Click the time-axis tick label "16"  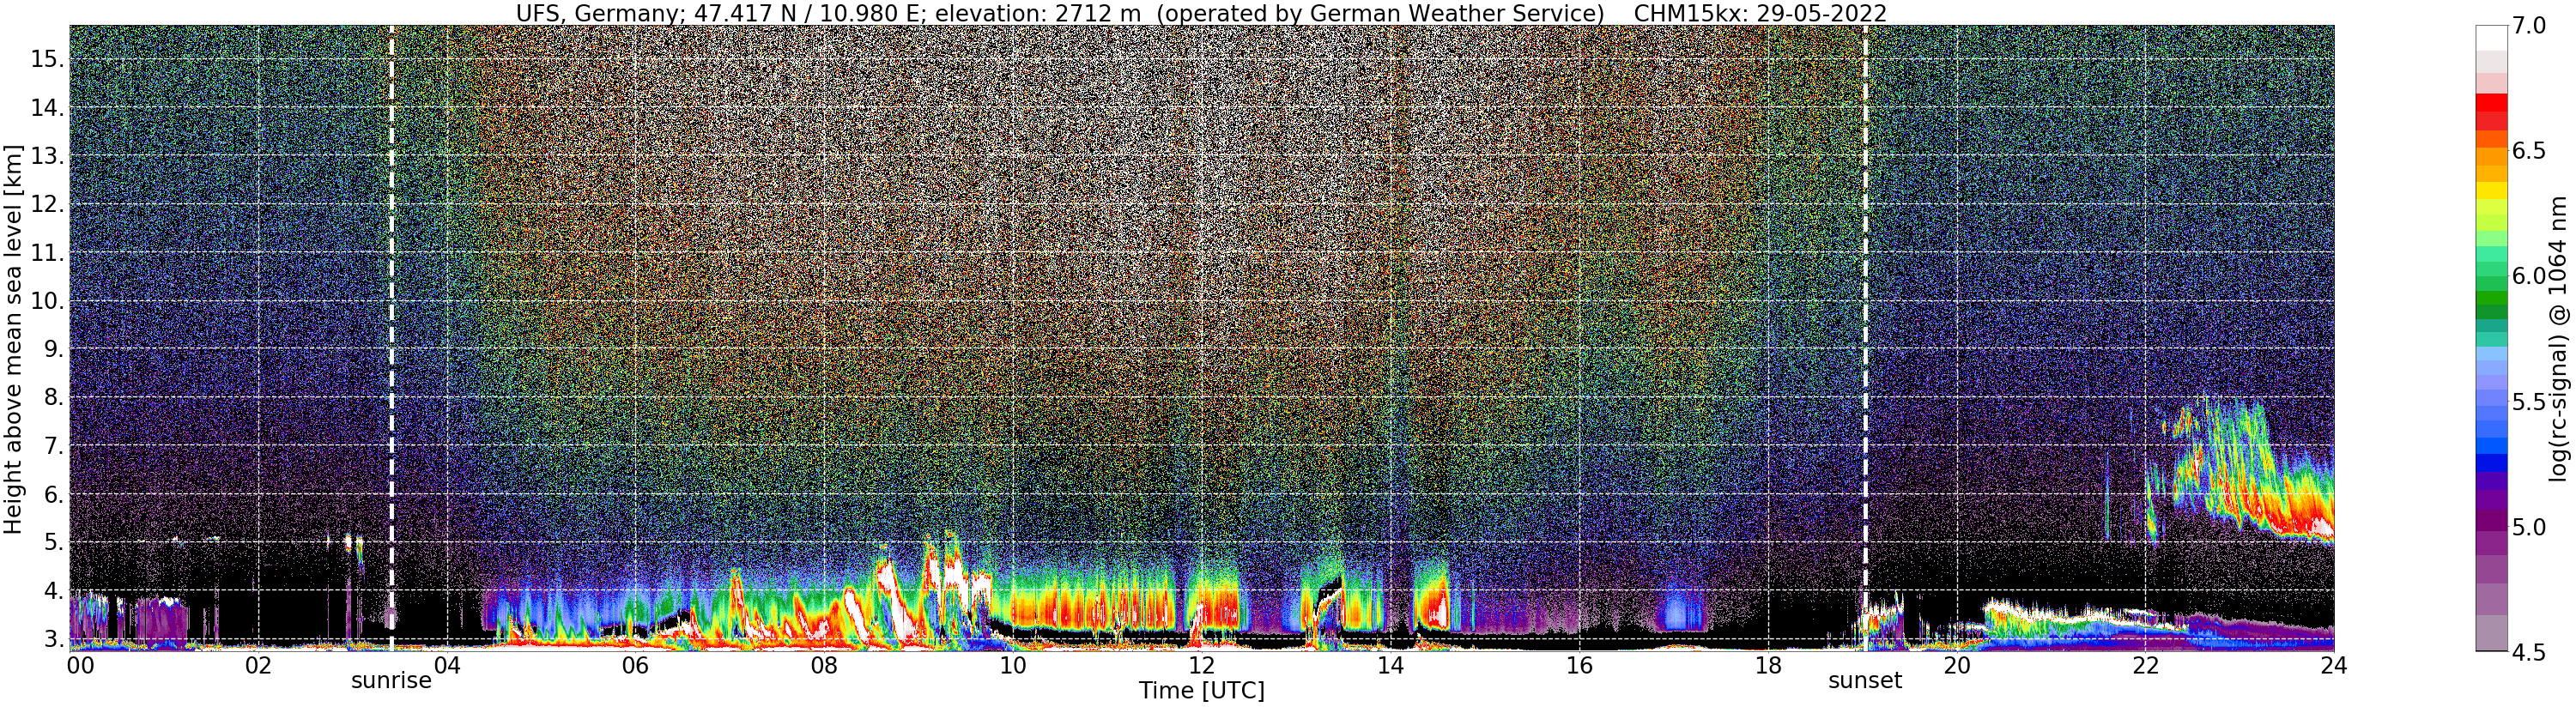click(x=1579, y=666)
